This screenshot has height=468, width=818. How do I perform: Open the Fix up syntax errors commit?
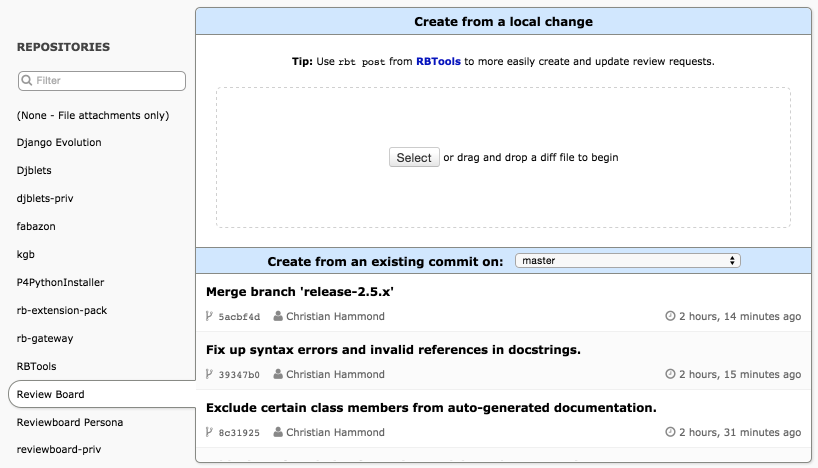393,350
